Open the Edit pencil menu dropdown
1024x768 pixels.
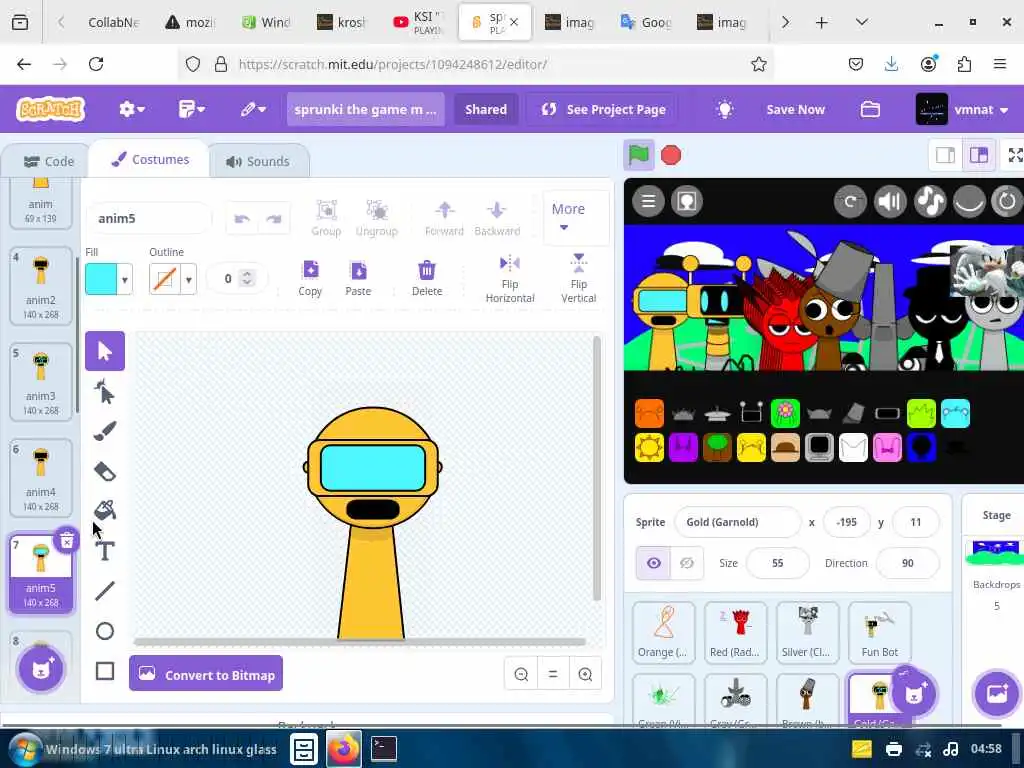(x=253, y=109)
